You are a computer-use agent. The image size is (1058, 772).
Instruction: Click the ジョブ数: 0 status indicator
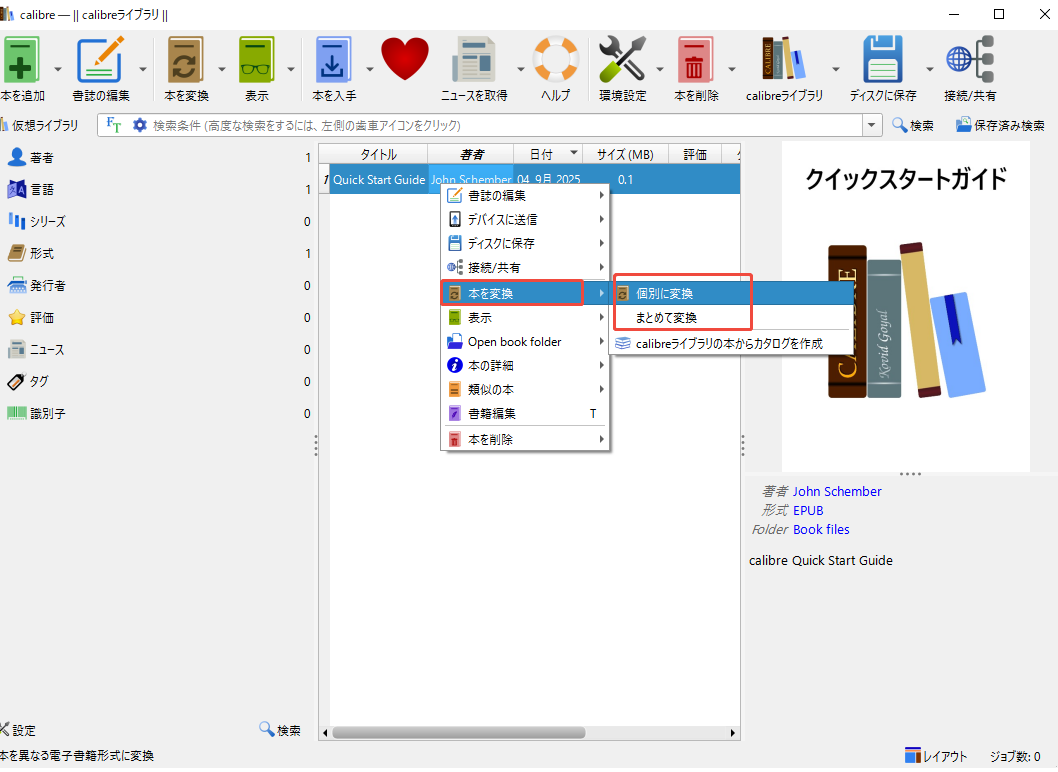pyautogui.click(x=1015, y=756)
